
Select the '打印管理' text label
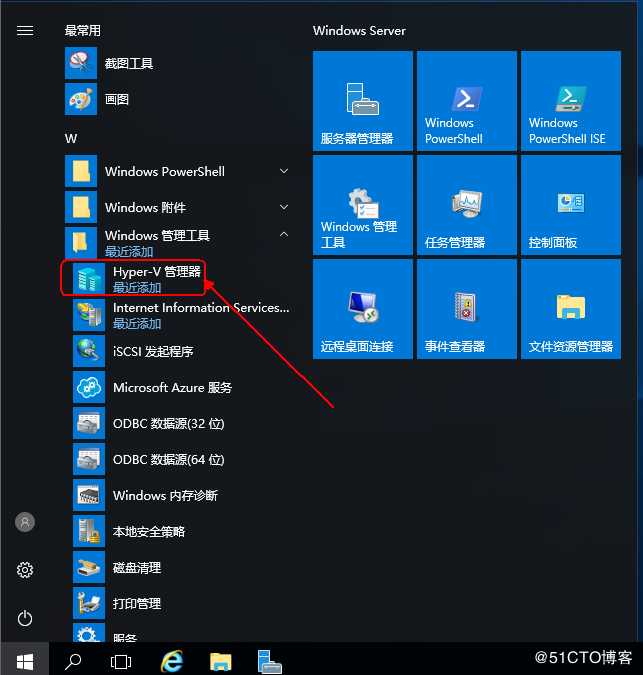tap(137, 604)
